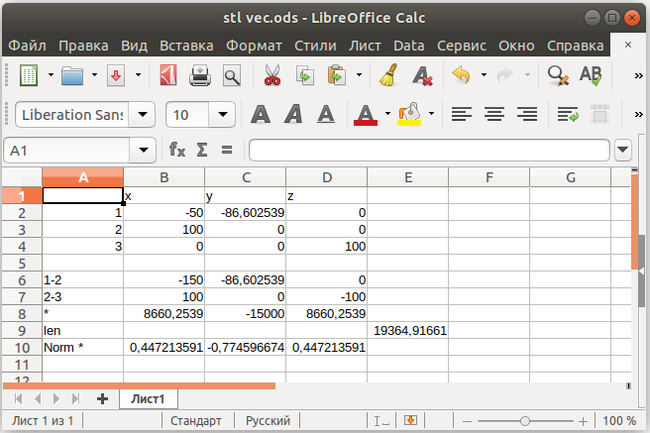This screenshot has height=433, width=650.
Task: Toggle Wrap Text for cells
Action: pos(568,114)
